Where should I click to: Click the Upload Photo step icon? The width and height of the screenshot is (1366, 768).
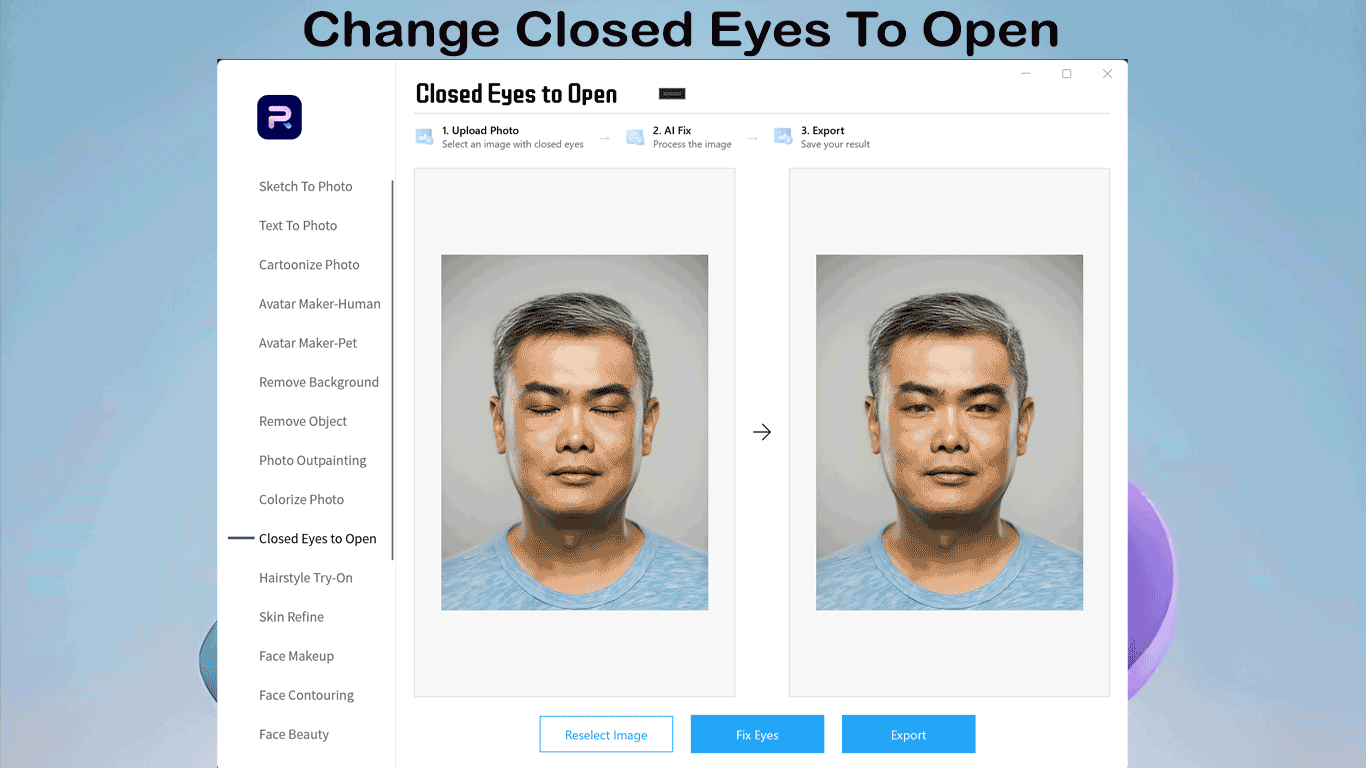point(425,137)
